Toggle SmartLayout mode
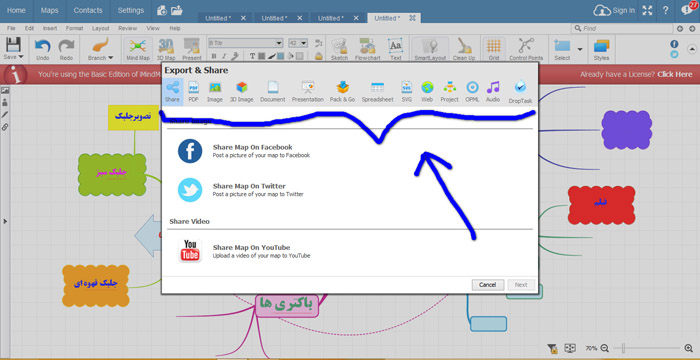Screen dimensions: 700x360 click(x=429, y=49)
